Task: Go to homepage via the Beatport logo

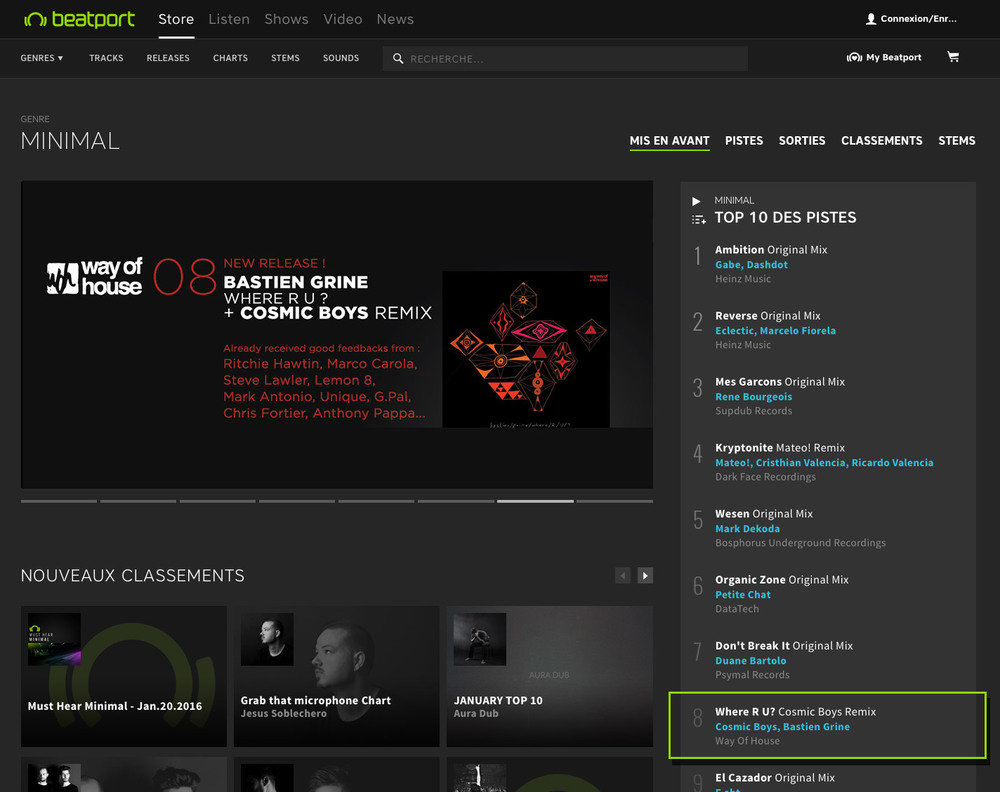Action: coord(79,18)
